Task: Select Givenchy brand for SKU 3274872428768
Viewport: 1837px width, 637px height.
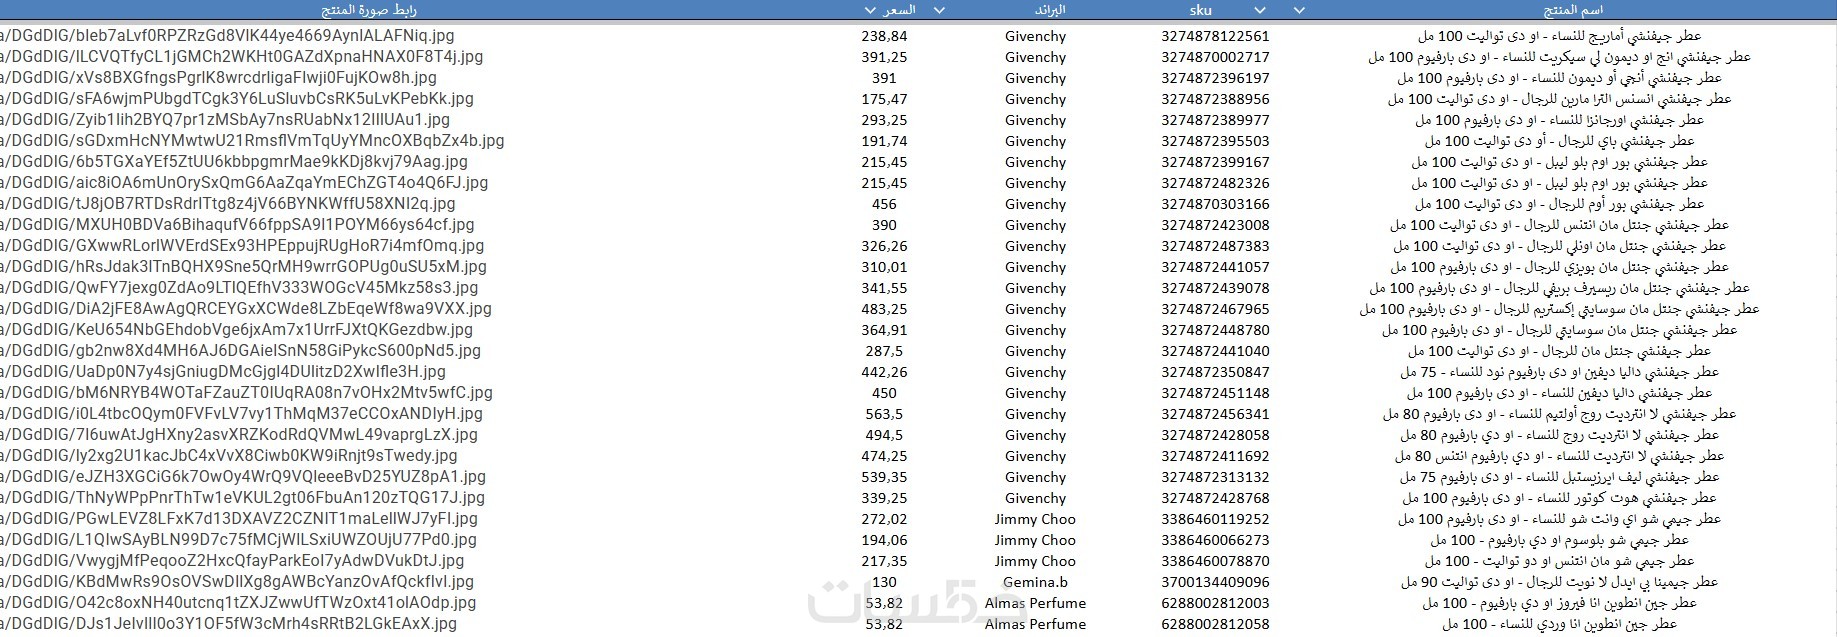Action: [1035, 498]
